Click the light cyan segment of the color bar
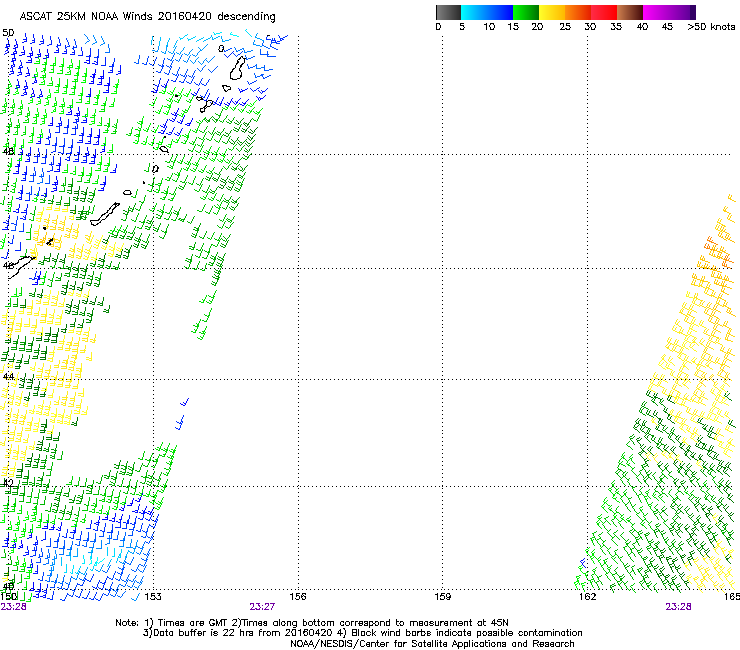 pyautogui.click(x=473, y=12)
